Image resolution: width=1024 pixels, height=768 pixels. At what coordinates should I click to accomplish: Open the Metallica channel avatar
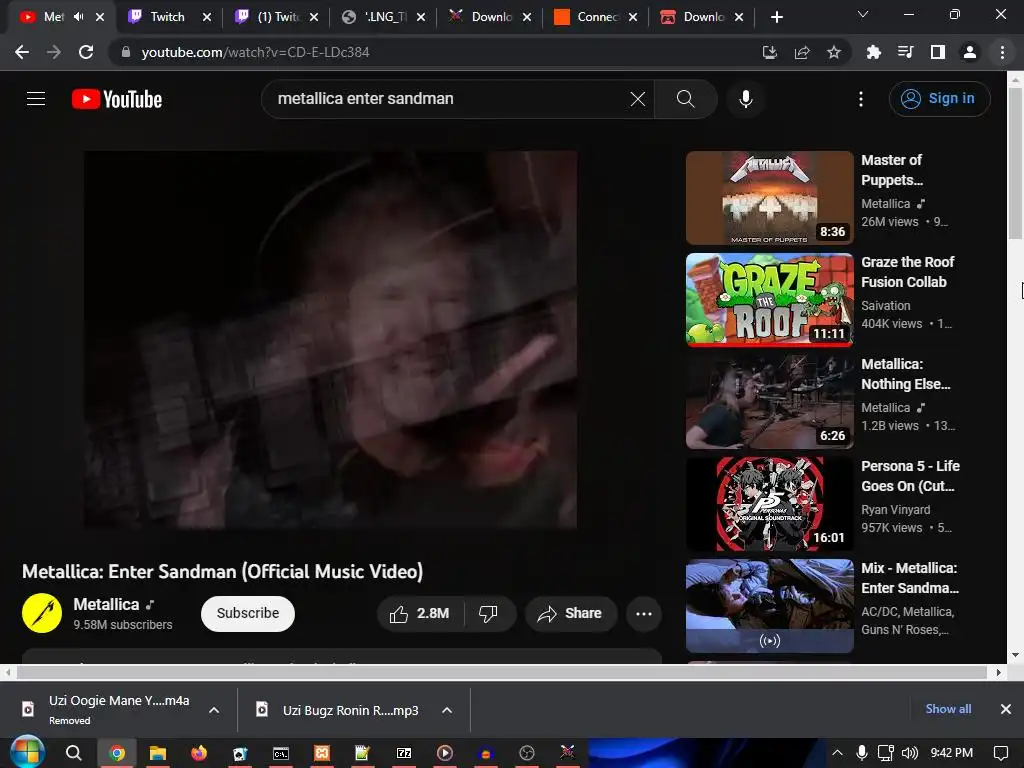42,613
